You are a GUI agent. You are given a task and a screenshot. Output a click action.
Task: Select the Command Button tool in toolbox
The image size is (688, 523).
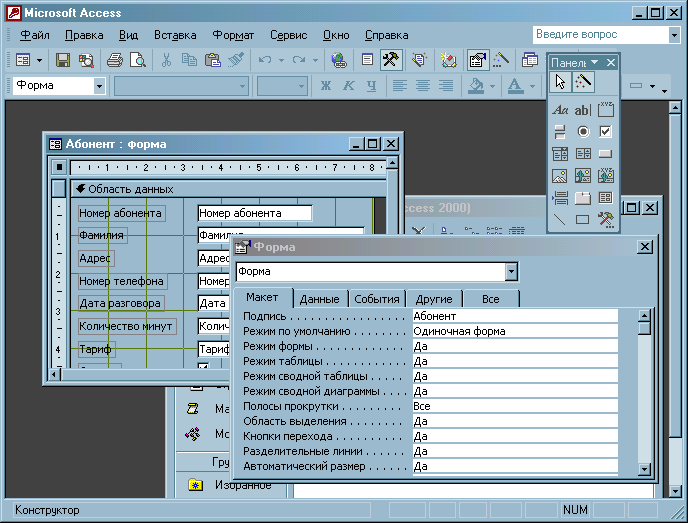[606, 154]
